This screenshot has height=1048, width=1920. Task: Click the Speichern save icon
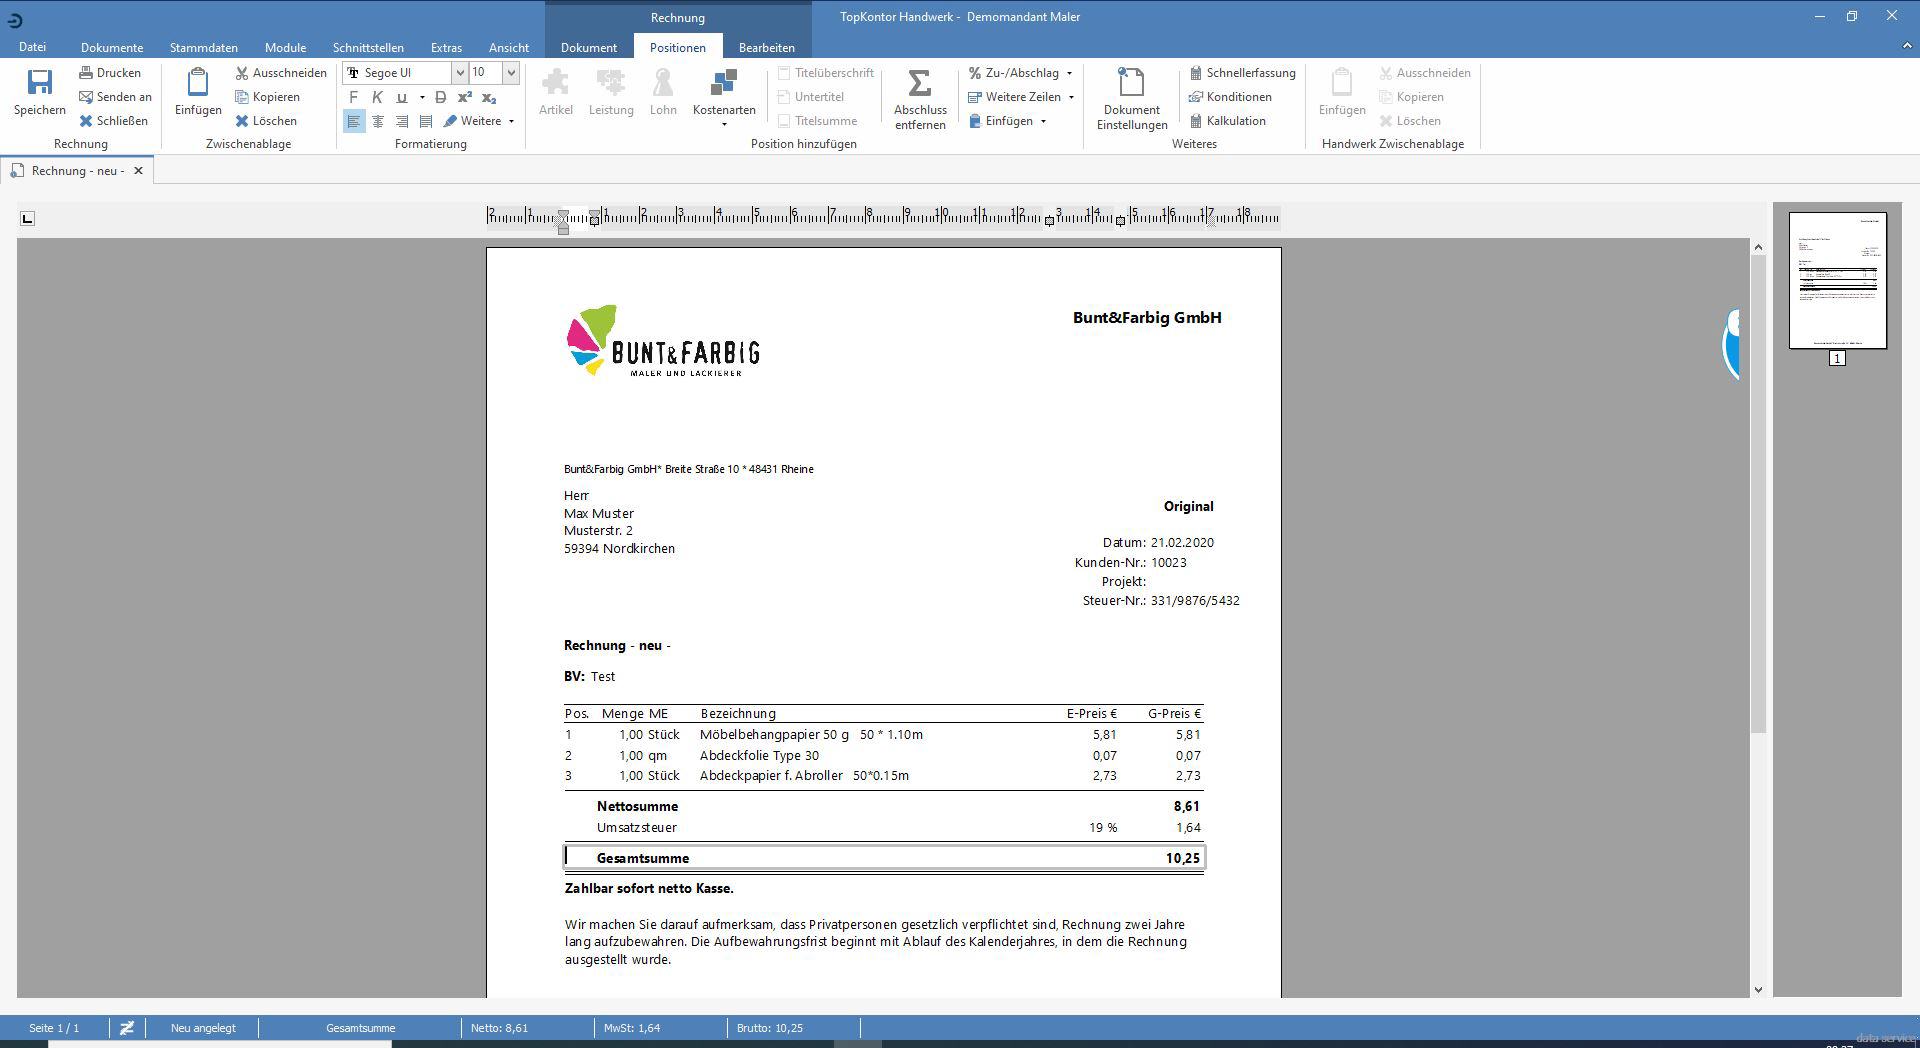coord(40,83)
